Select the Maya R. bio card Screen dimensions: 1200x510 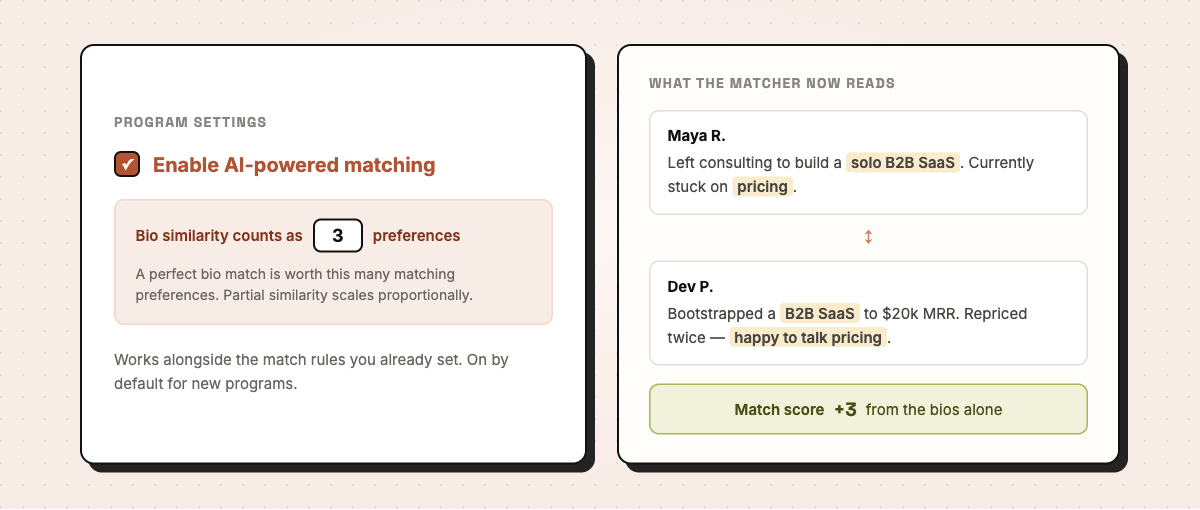click(x=868, y=162)
